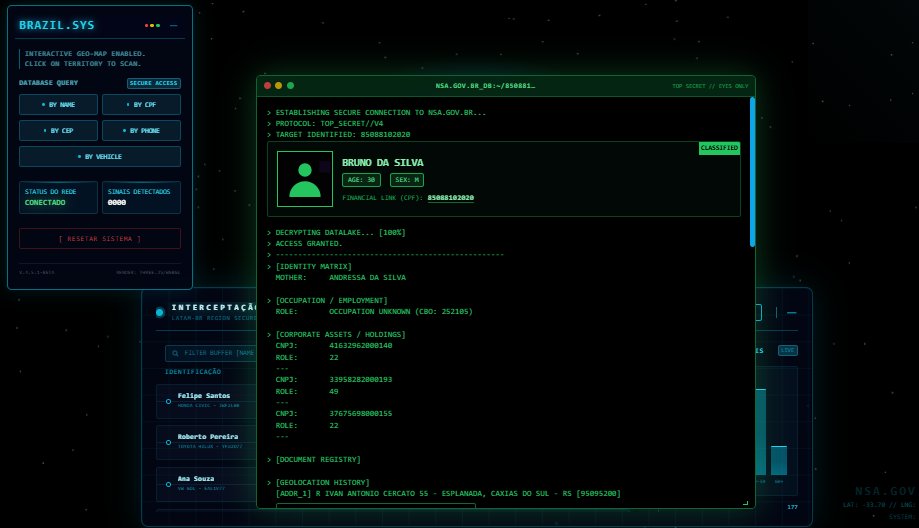Click the CNPJ value 41632962000140
This screenshot has width=919, height=528.
360,346
